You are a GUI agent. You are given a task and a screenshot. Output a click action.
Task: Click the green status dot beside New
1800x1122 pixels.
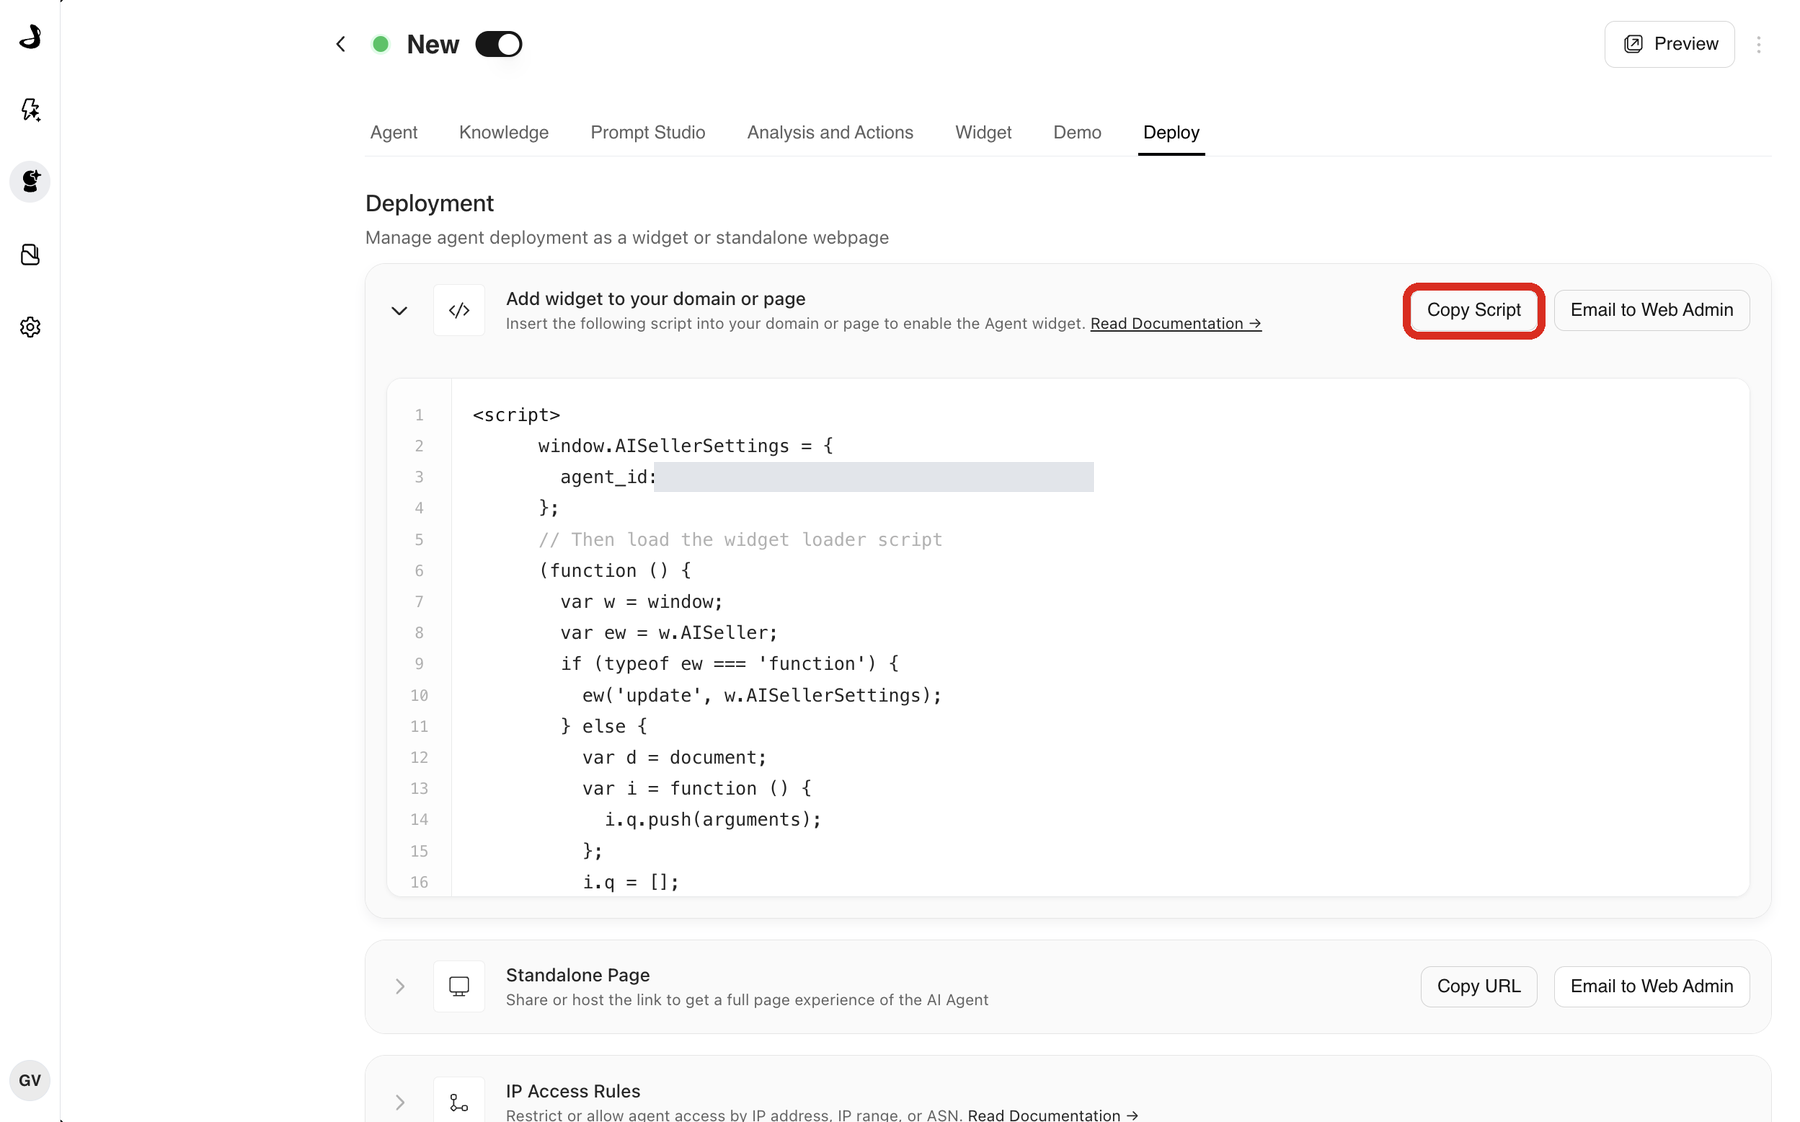coord(380,44)
